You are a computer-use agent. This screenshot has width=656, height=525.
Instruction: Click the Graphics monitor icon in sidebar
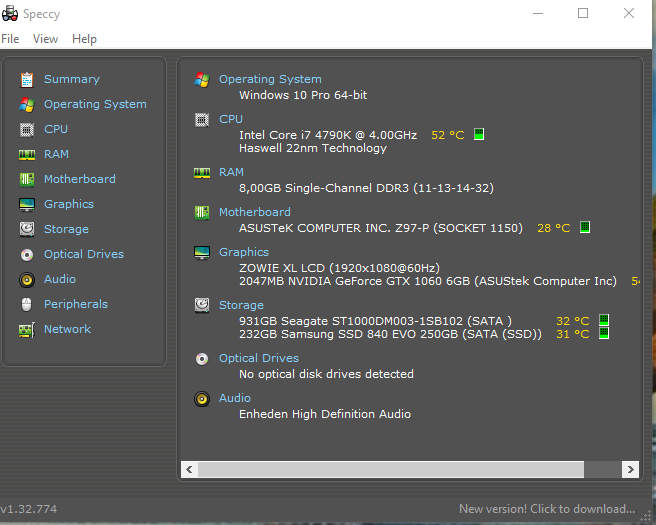click(x=27, y=205)
